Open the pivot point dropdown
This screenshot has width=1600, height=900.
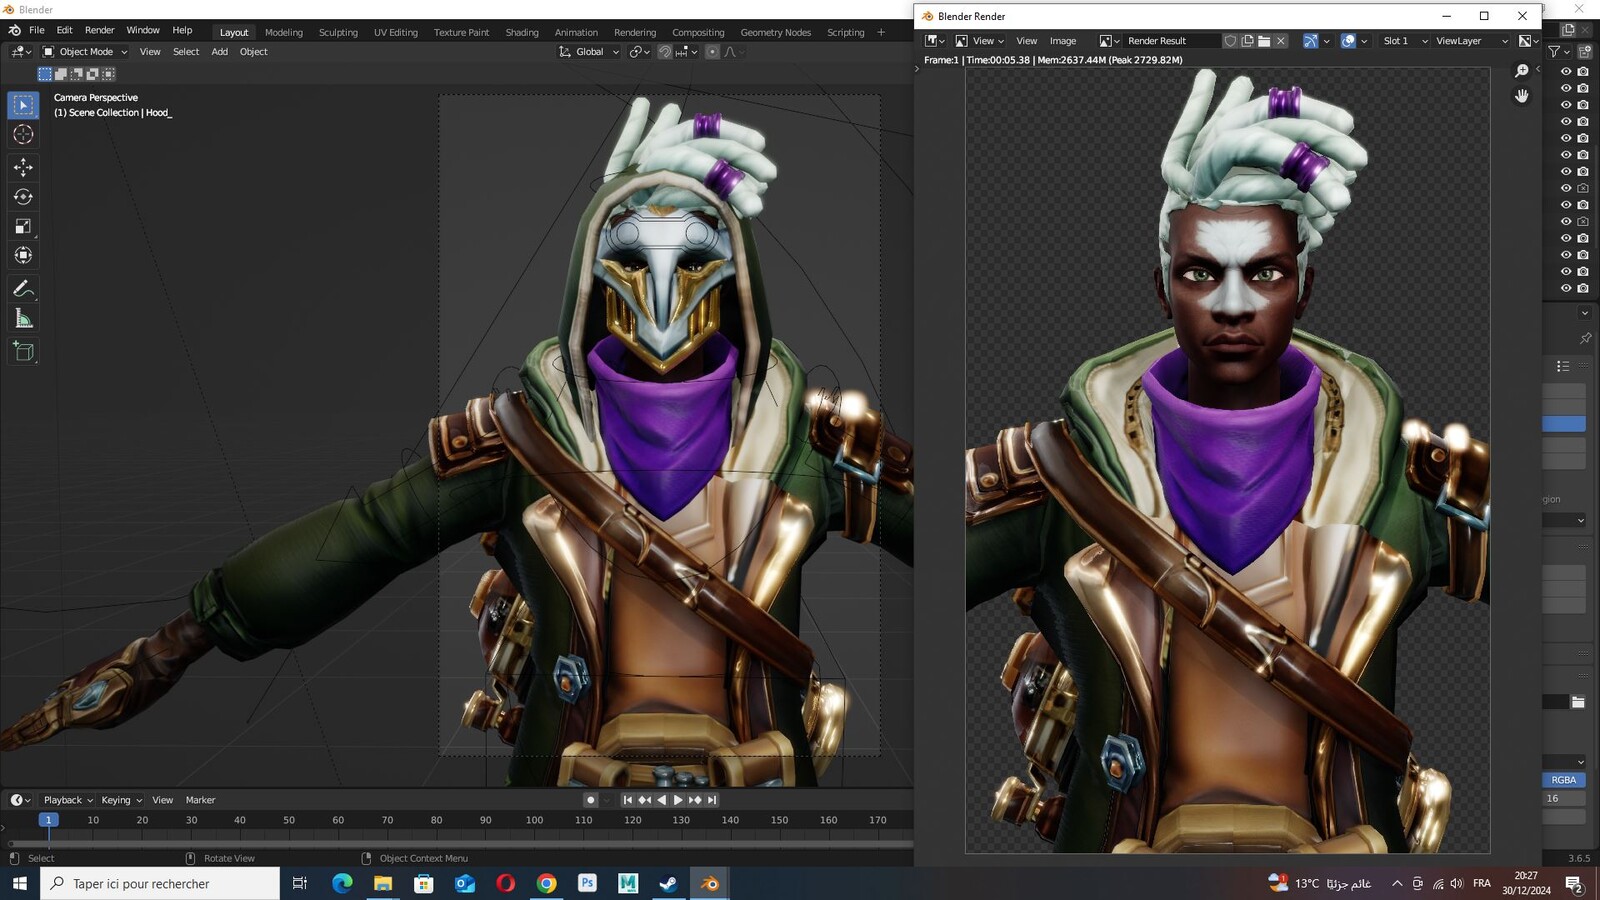pyautogui.click(x=639, y=52)
